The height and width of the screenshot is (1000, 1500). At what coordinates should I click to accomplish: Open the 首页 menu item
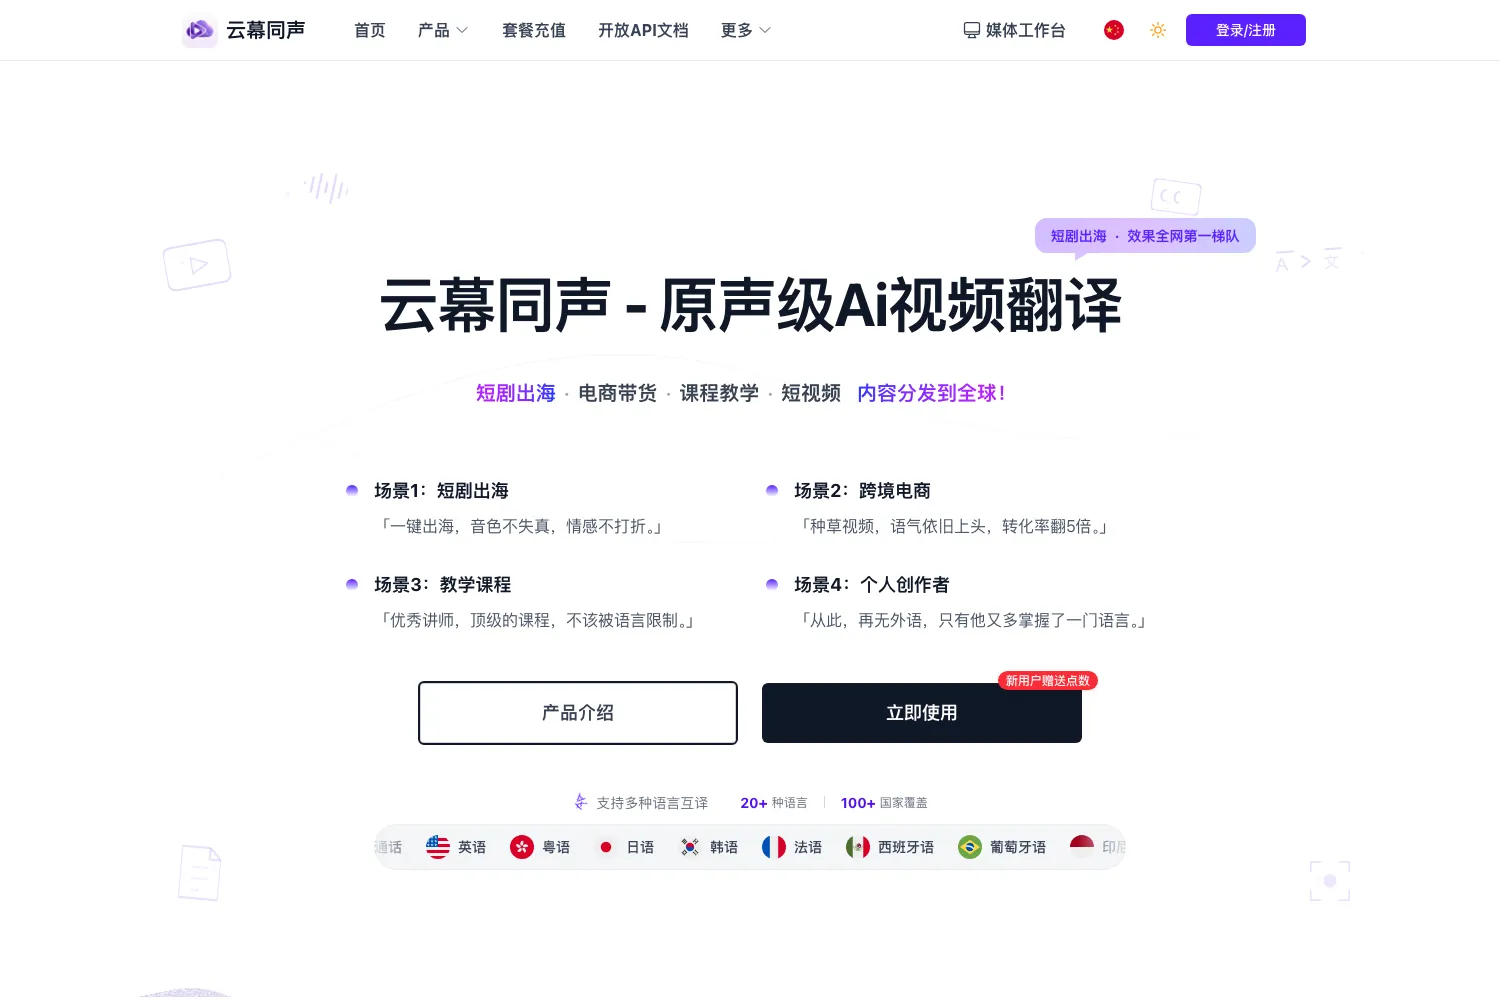point(370,30)
